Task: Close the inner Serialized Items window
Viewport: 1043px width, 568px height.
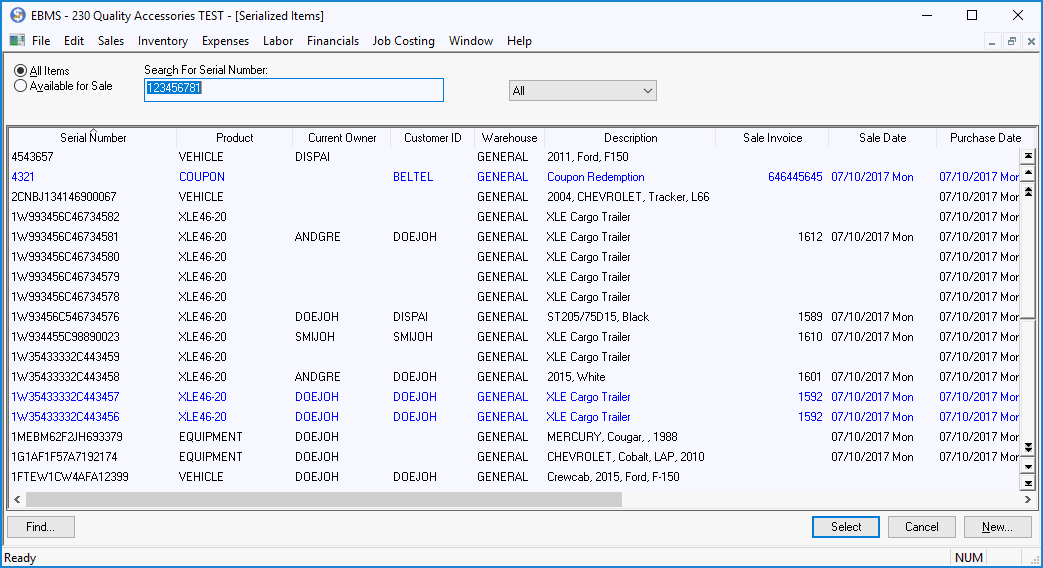Action: coord(1031,41)
